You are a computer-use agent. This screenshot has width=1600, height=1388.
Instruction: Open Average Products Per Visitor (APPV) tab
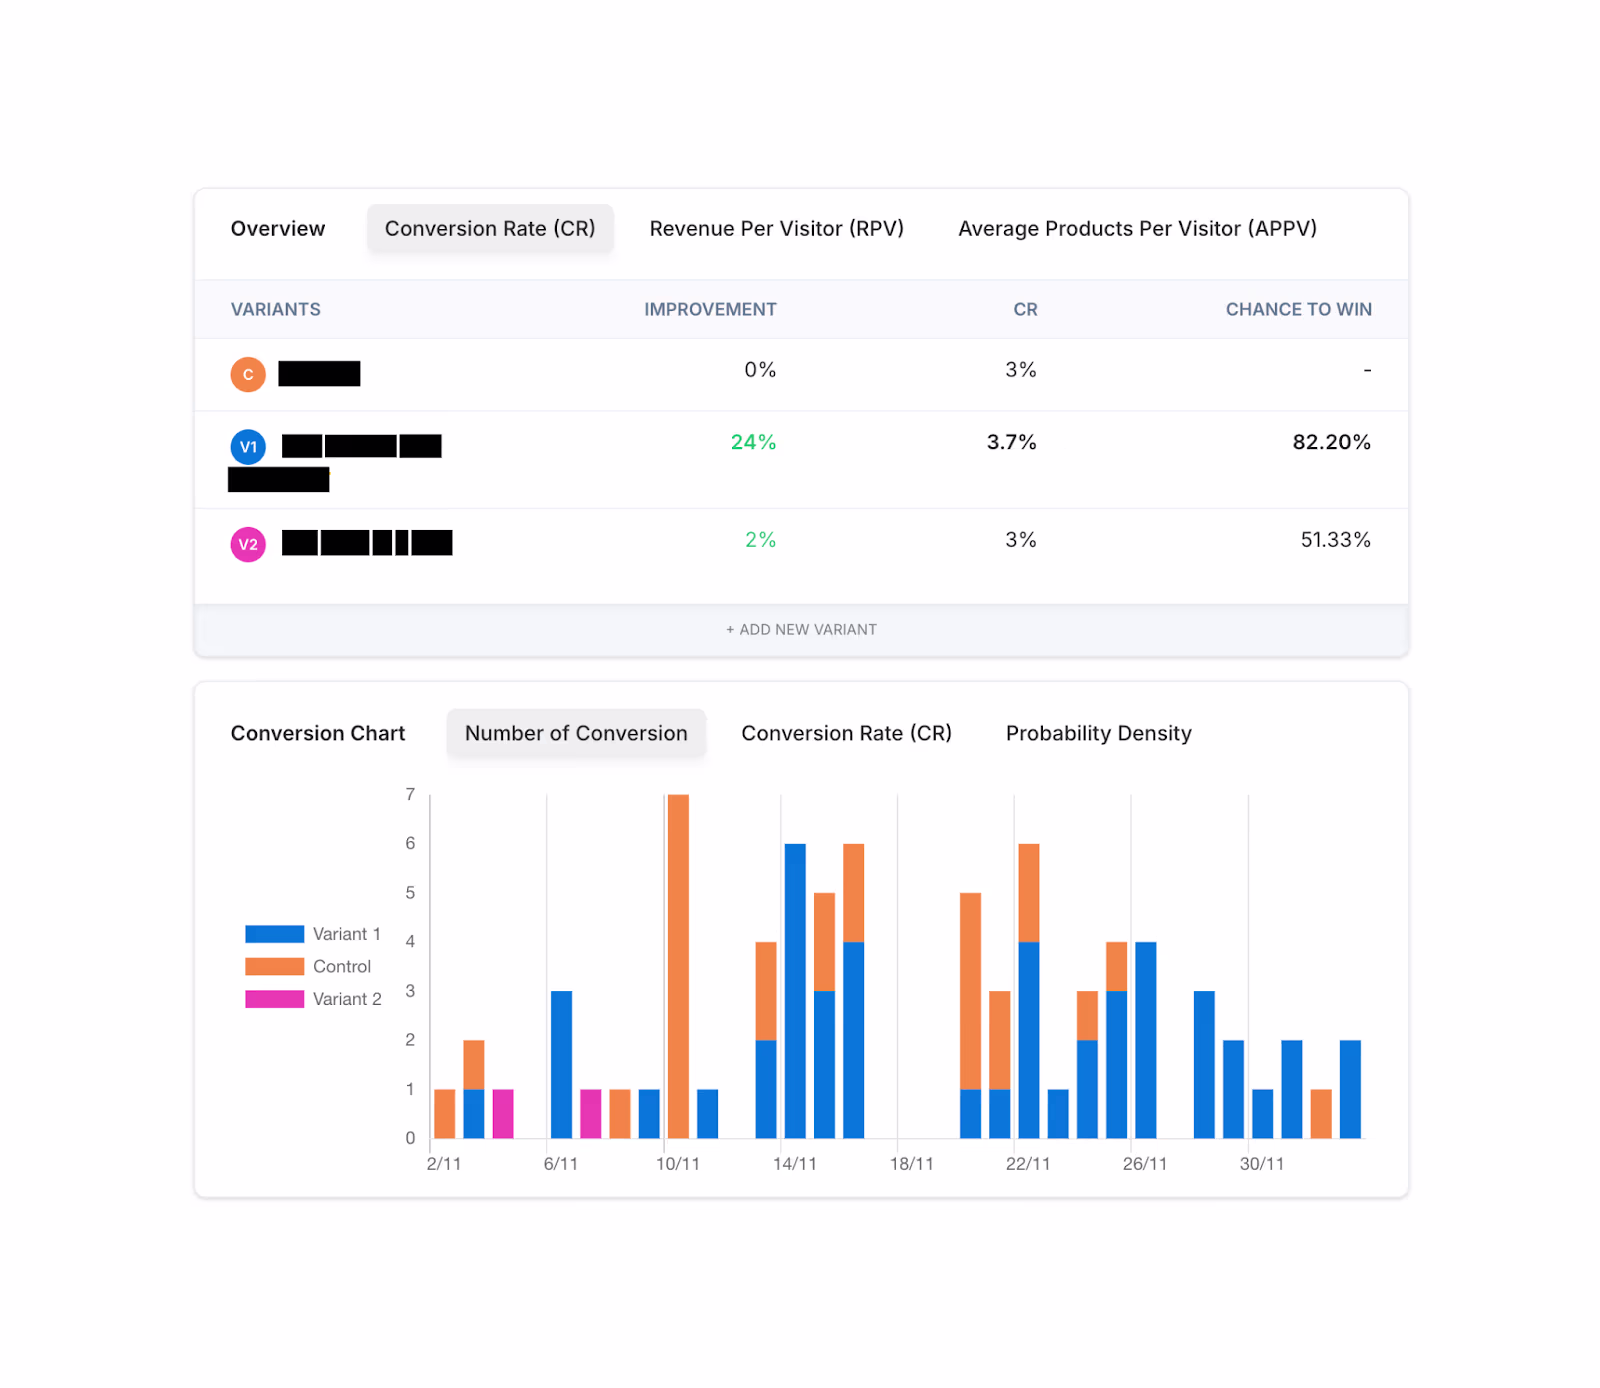pyautogui.click(x=1137, y=229)
